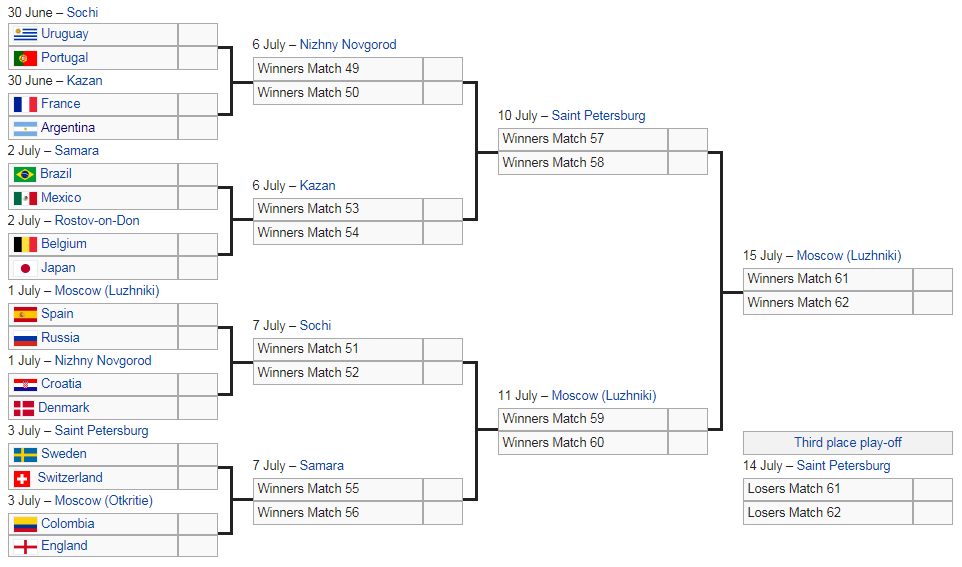Click the Sweden flag icon
Viewport: 962px width, 567px height.
26,454
